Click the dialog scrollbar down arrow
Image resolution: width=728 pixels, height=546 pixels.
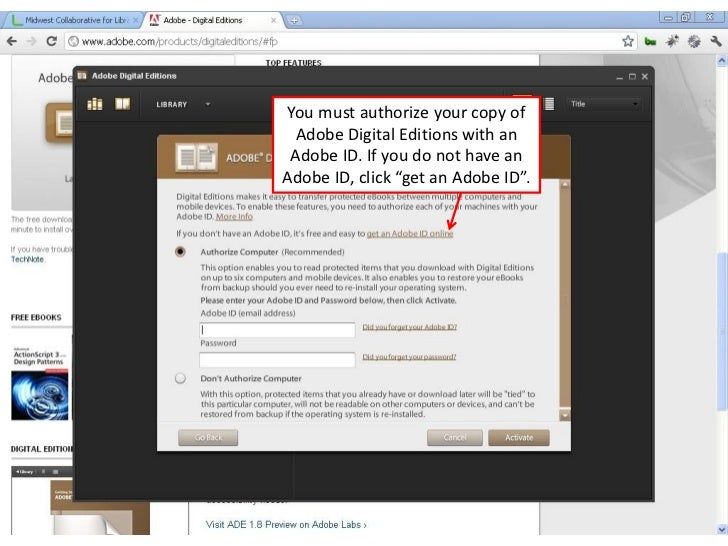coord(565,415)
